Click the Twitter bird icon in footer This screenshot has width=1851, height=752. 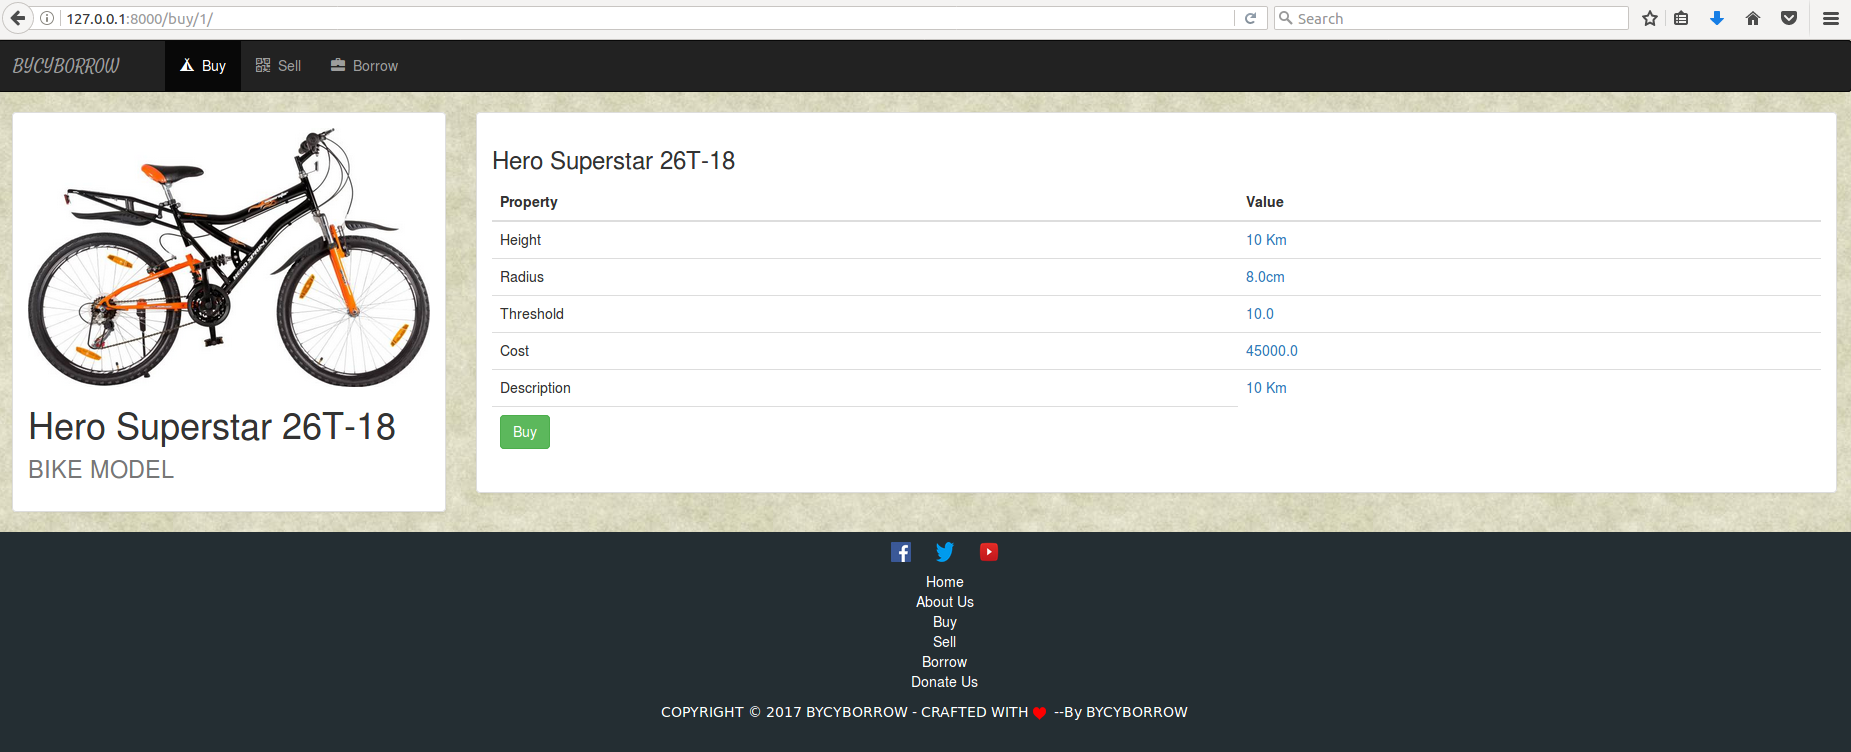point(945,552)
